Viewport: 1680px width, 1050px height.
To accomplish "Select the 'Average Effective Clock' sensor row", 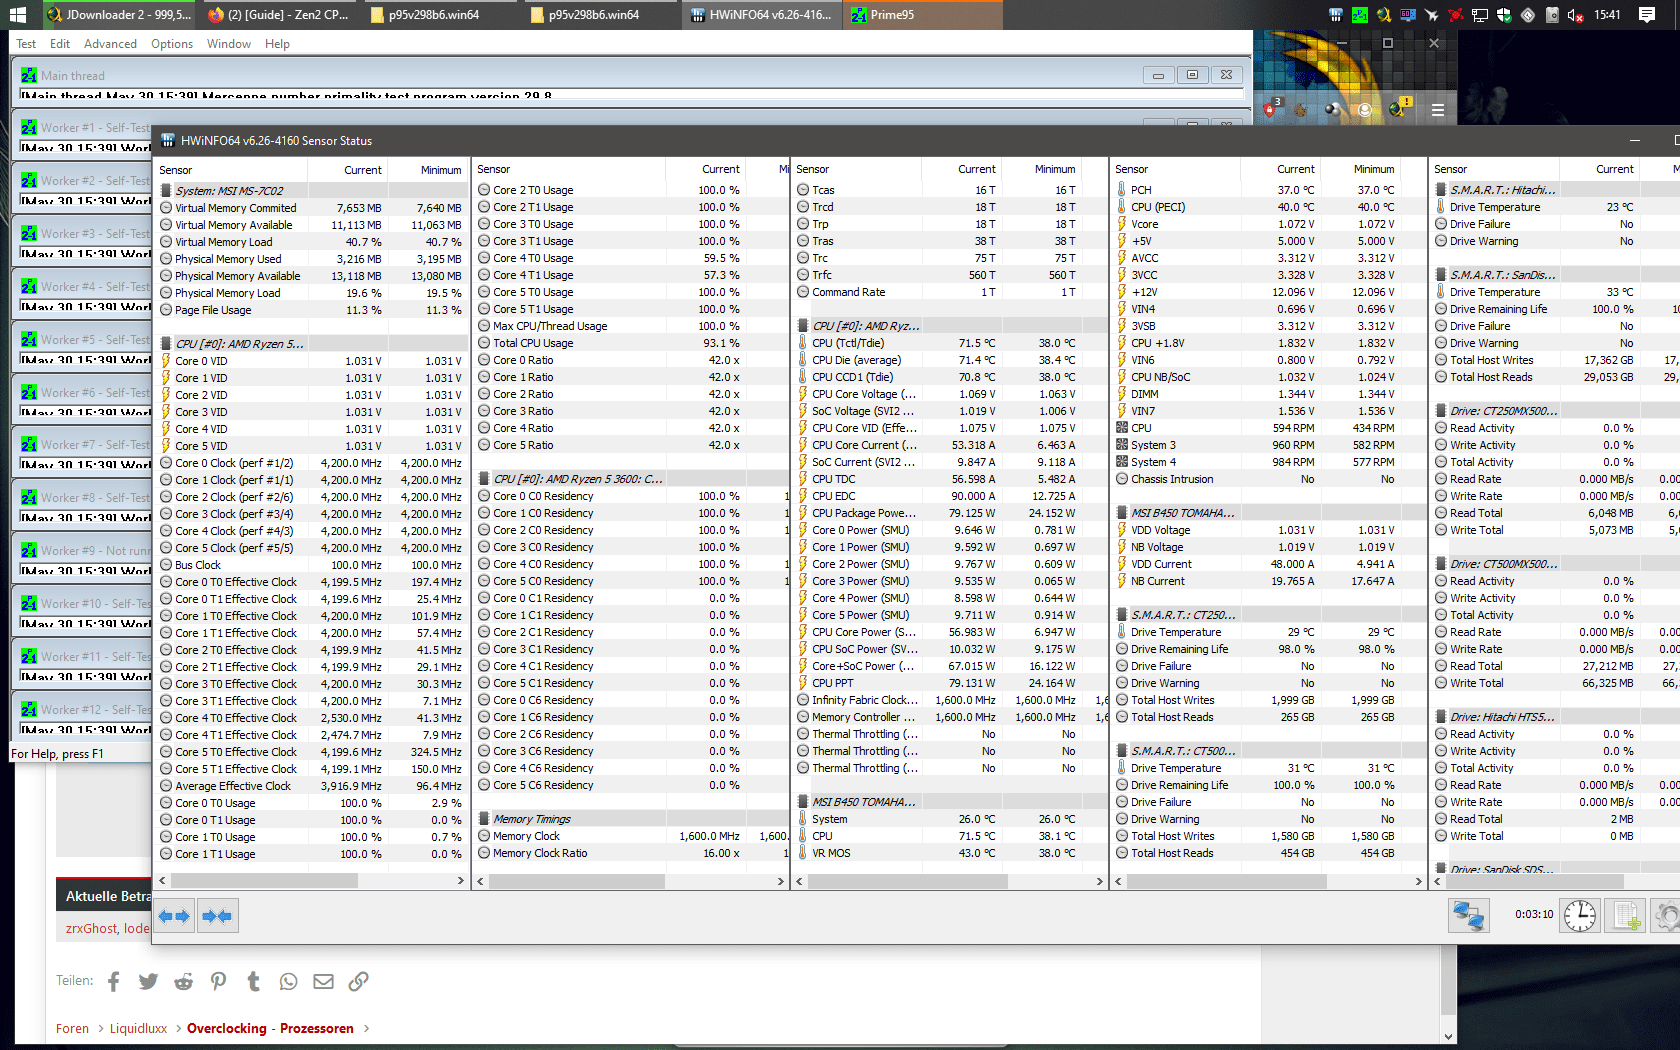I will tap(311, 786).
